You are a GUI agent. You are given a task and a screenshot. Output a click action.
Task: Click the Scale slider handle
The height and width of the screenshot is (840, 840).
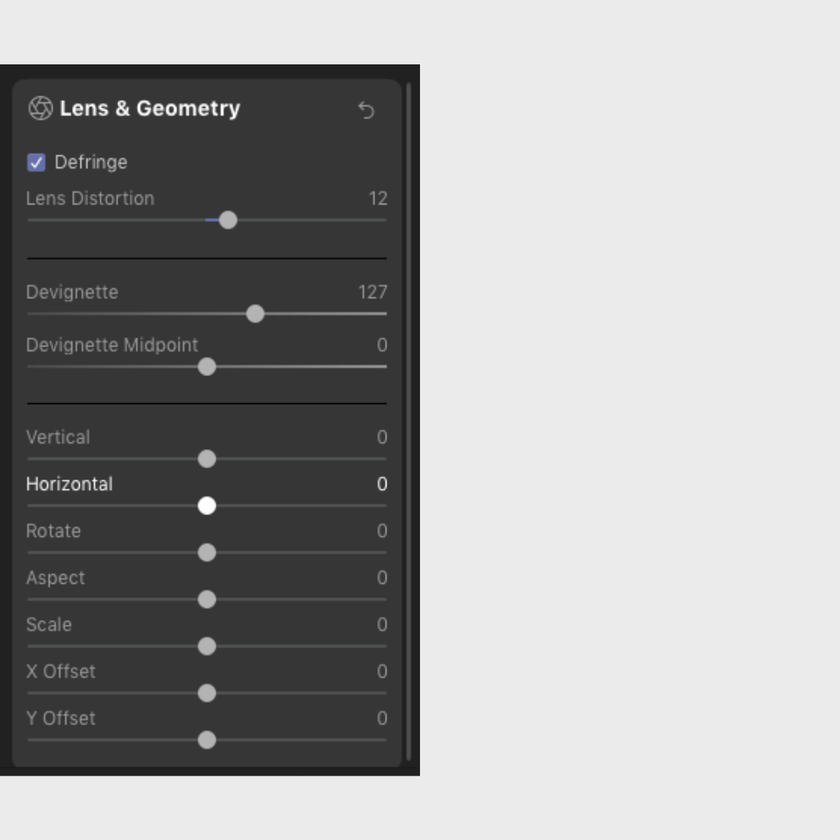point(207,647)
